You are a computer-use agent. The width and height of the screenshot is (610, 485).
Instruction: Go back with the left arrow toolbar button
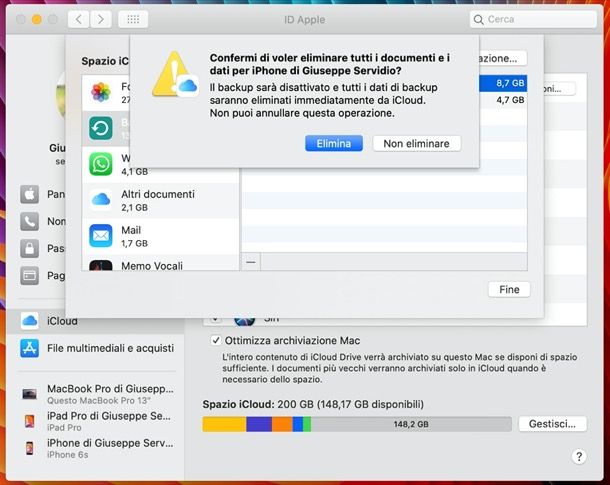pyautogui.click(x=79, y=19)
